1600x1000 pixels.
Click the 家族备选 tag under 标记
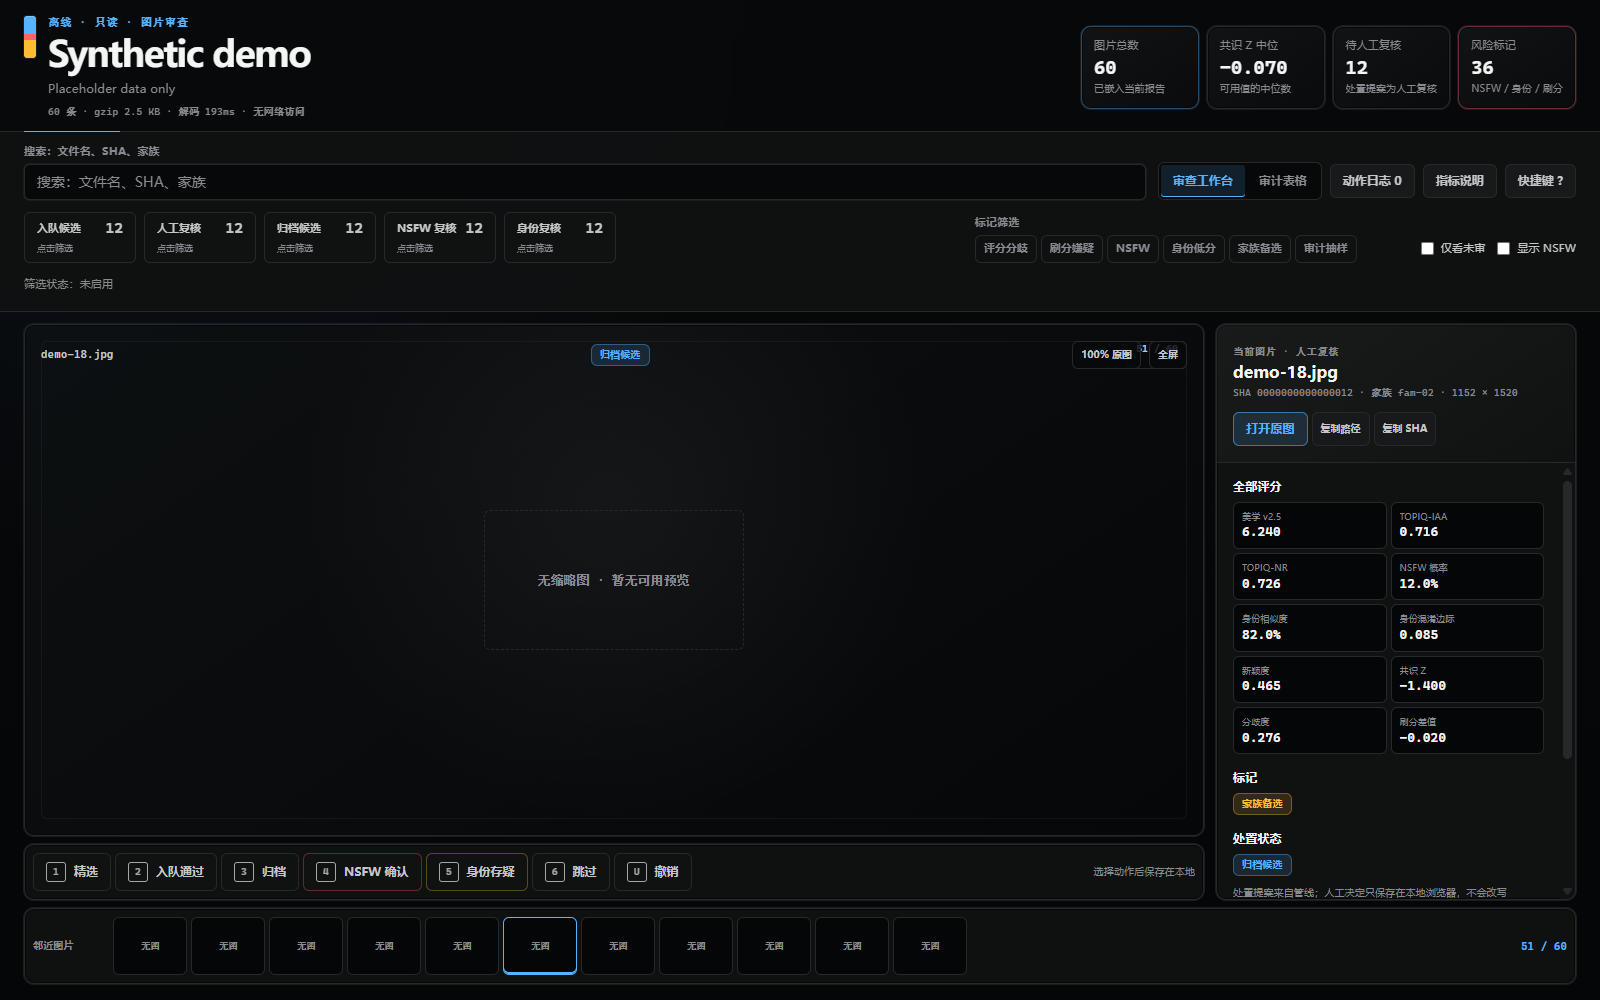[x=1262, y=804]
